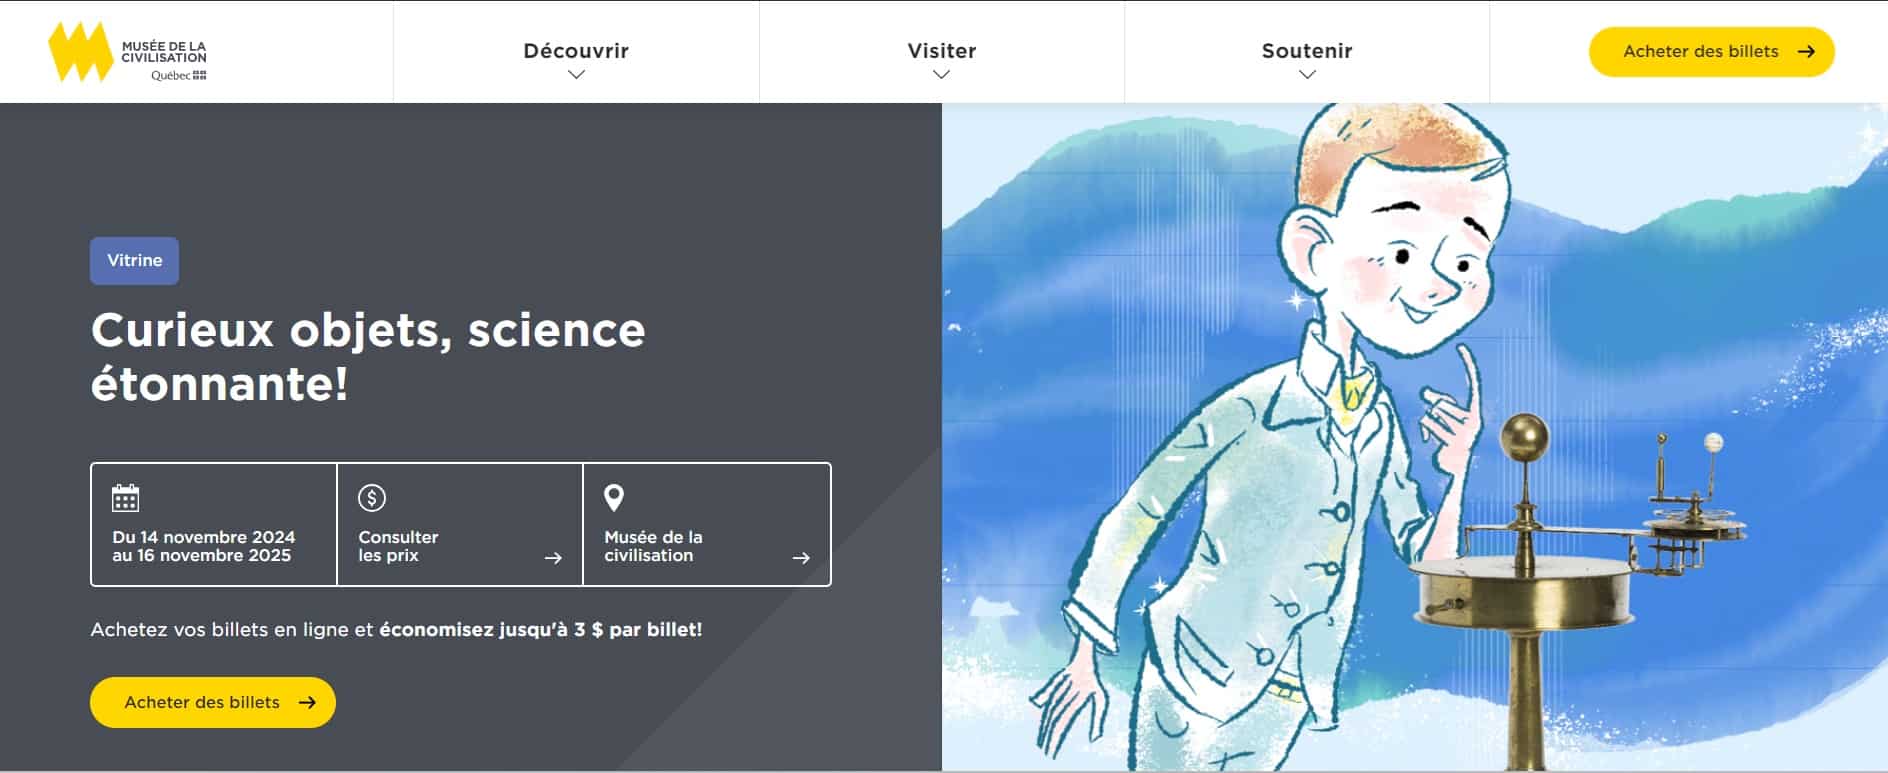Click the yellow Musée de la civilisation logo

(80, 52)
